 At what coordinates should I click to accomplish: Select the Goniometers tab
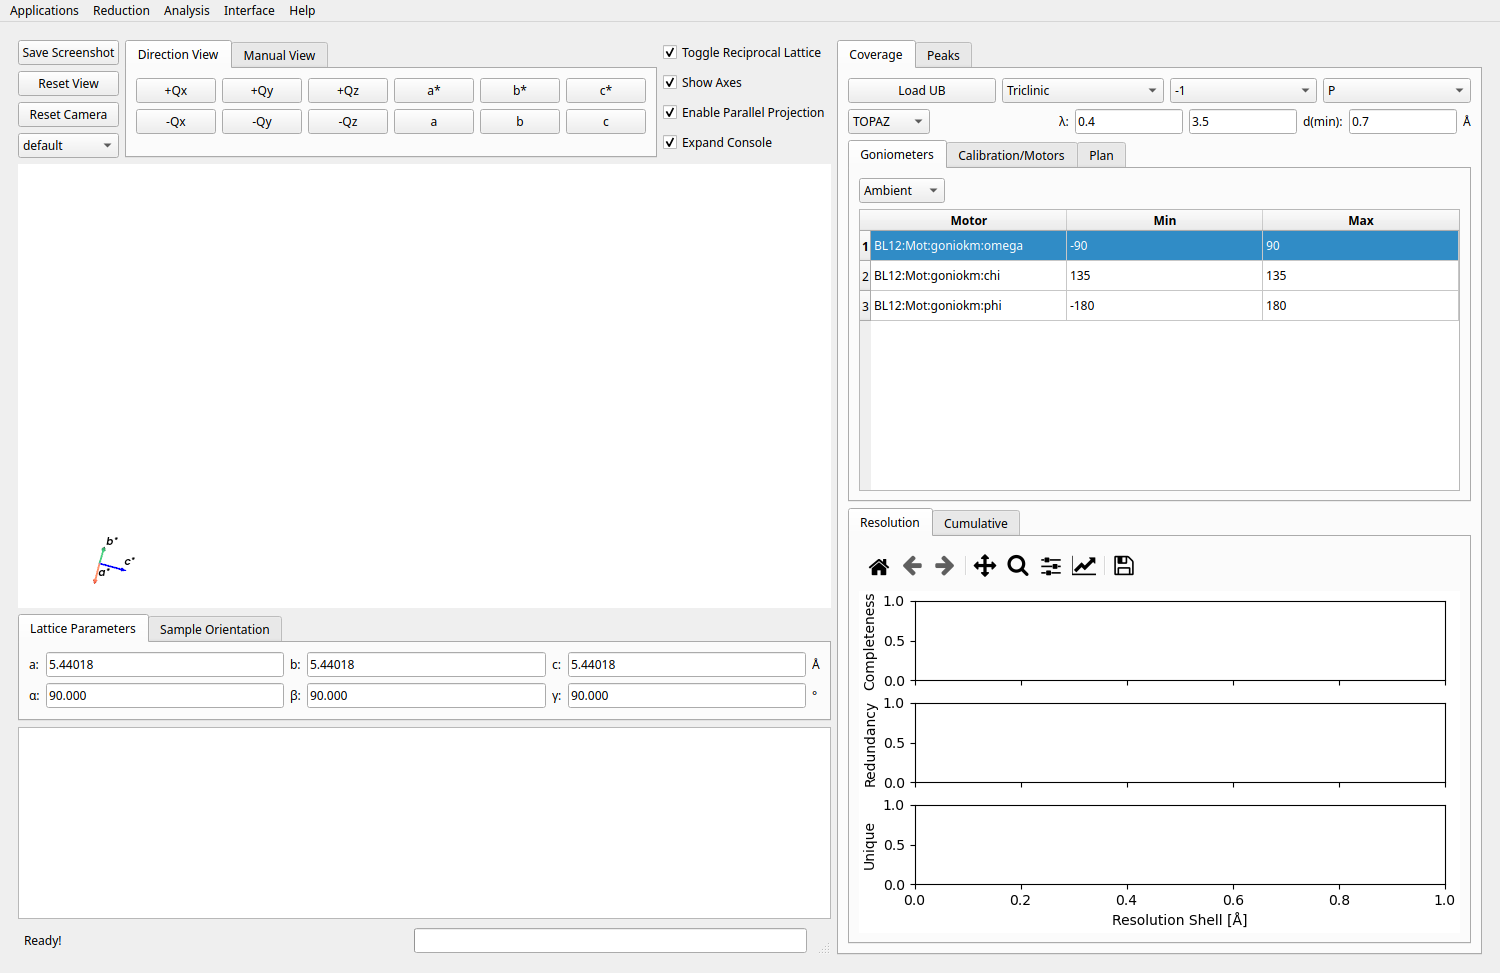coord(897,154)
